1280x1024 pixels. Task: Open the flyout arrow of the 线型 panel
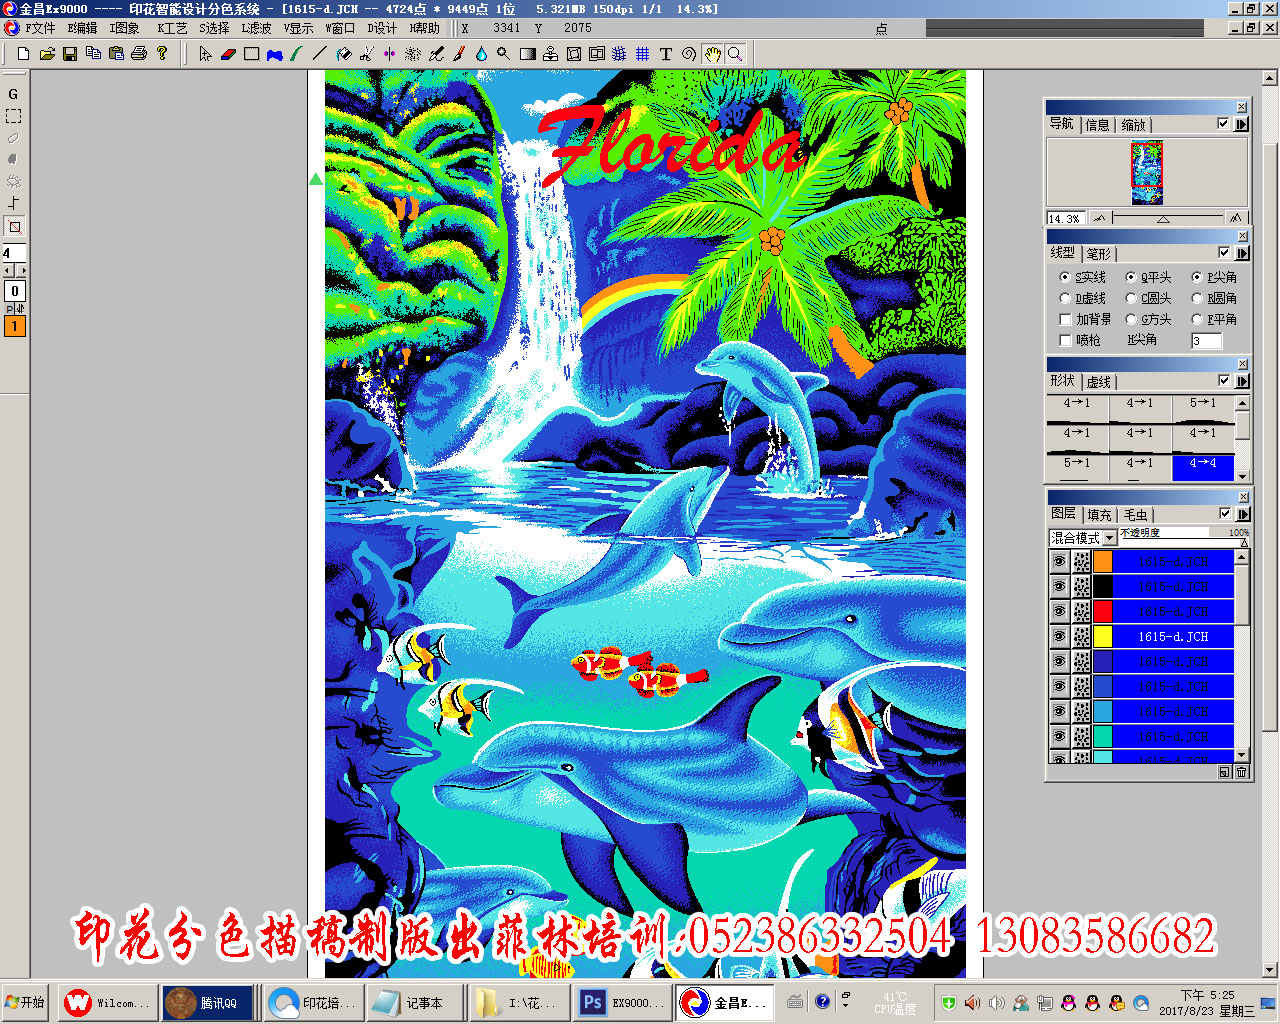(1242, 253)
